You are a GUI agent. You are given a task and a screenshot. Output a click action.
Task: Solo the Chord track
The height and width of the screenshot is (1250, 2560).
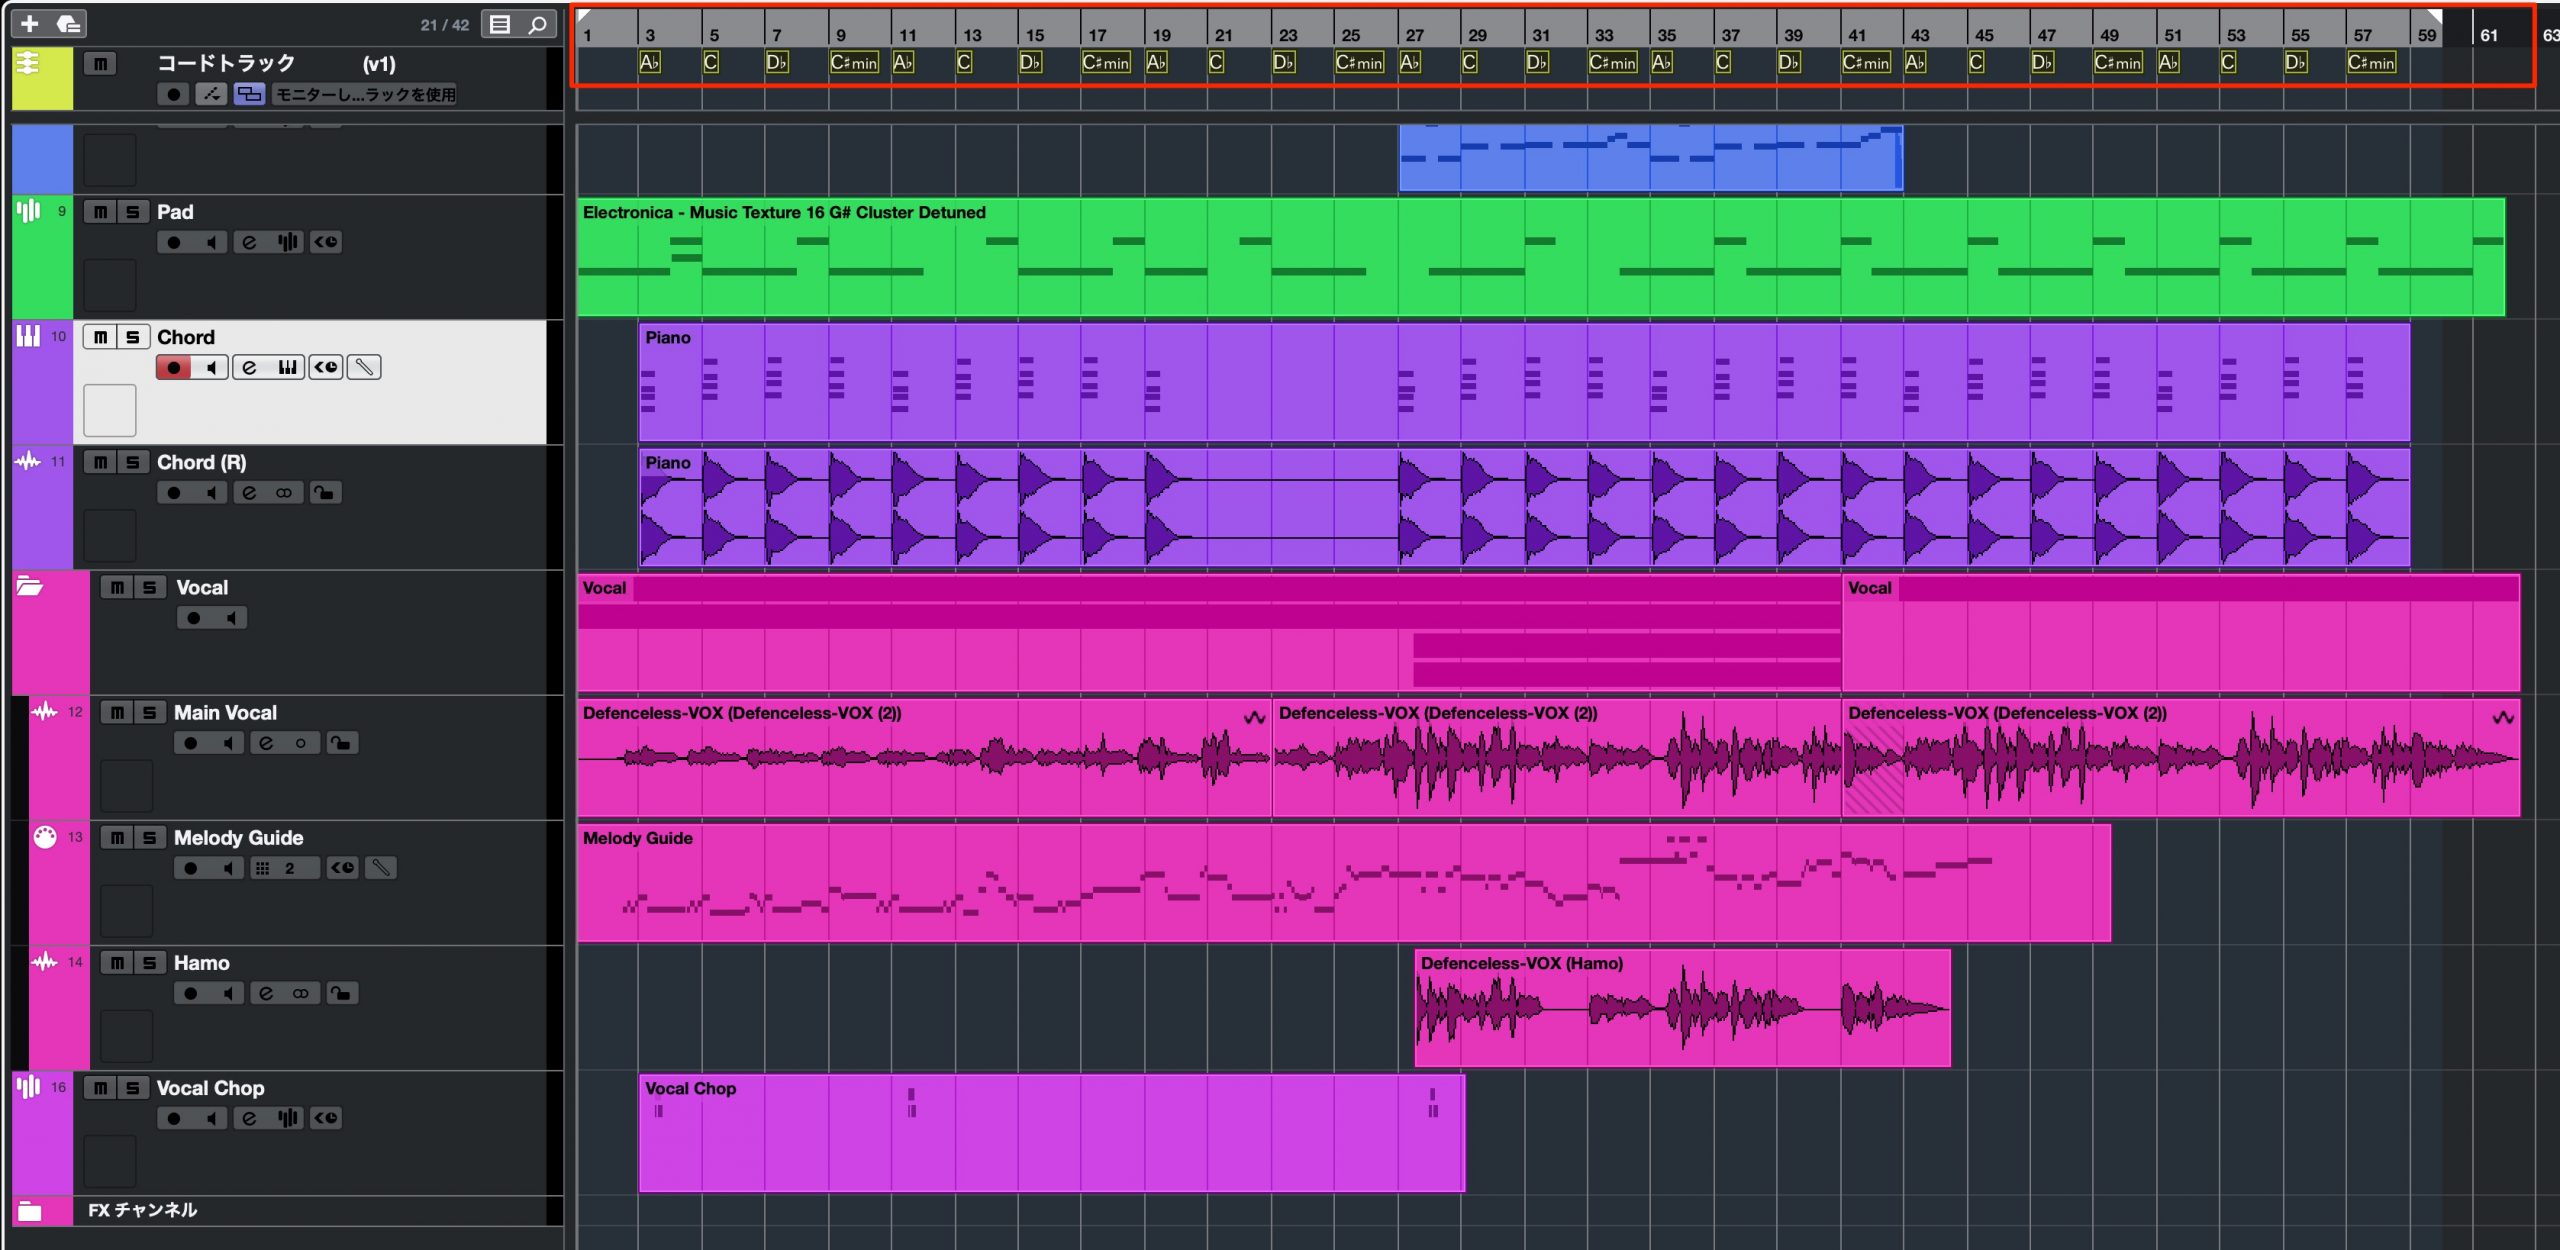[x=132, y=337]
